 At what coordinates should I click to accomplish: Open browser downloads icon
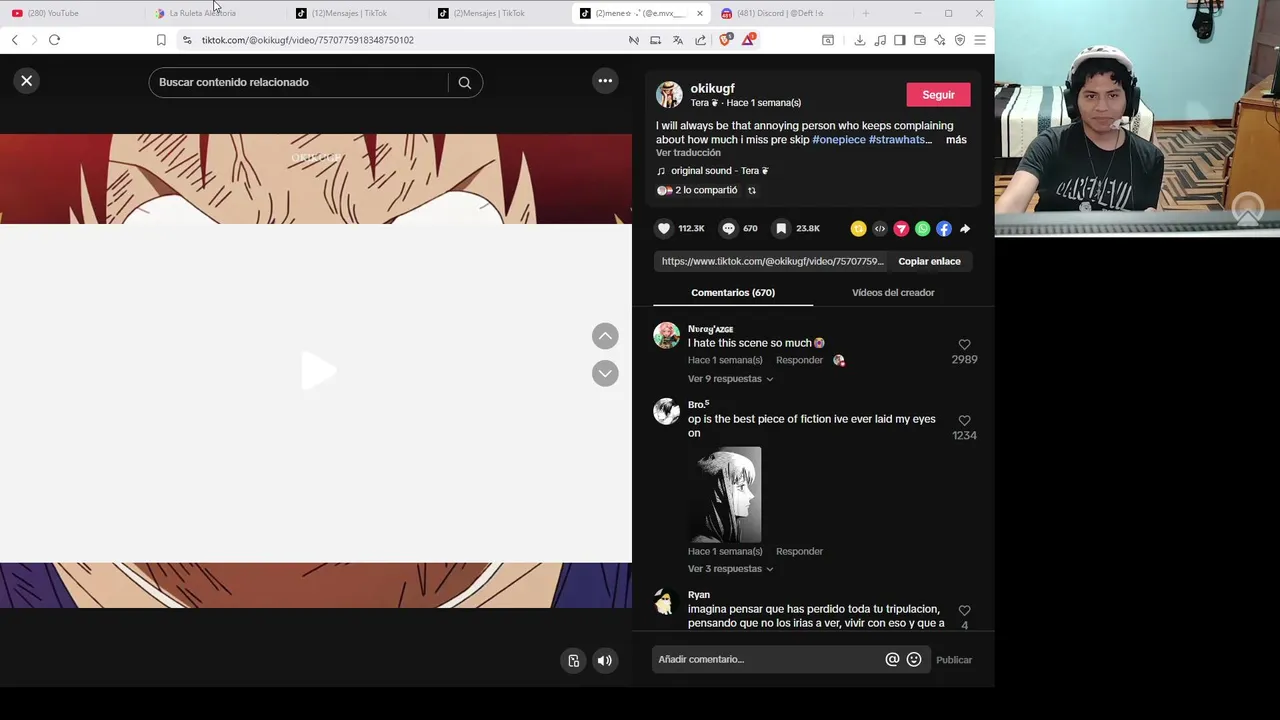pos(859,40)
